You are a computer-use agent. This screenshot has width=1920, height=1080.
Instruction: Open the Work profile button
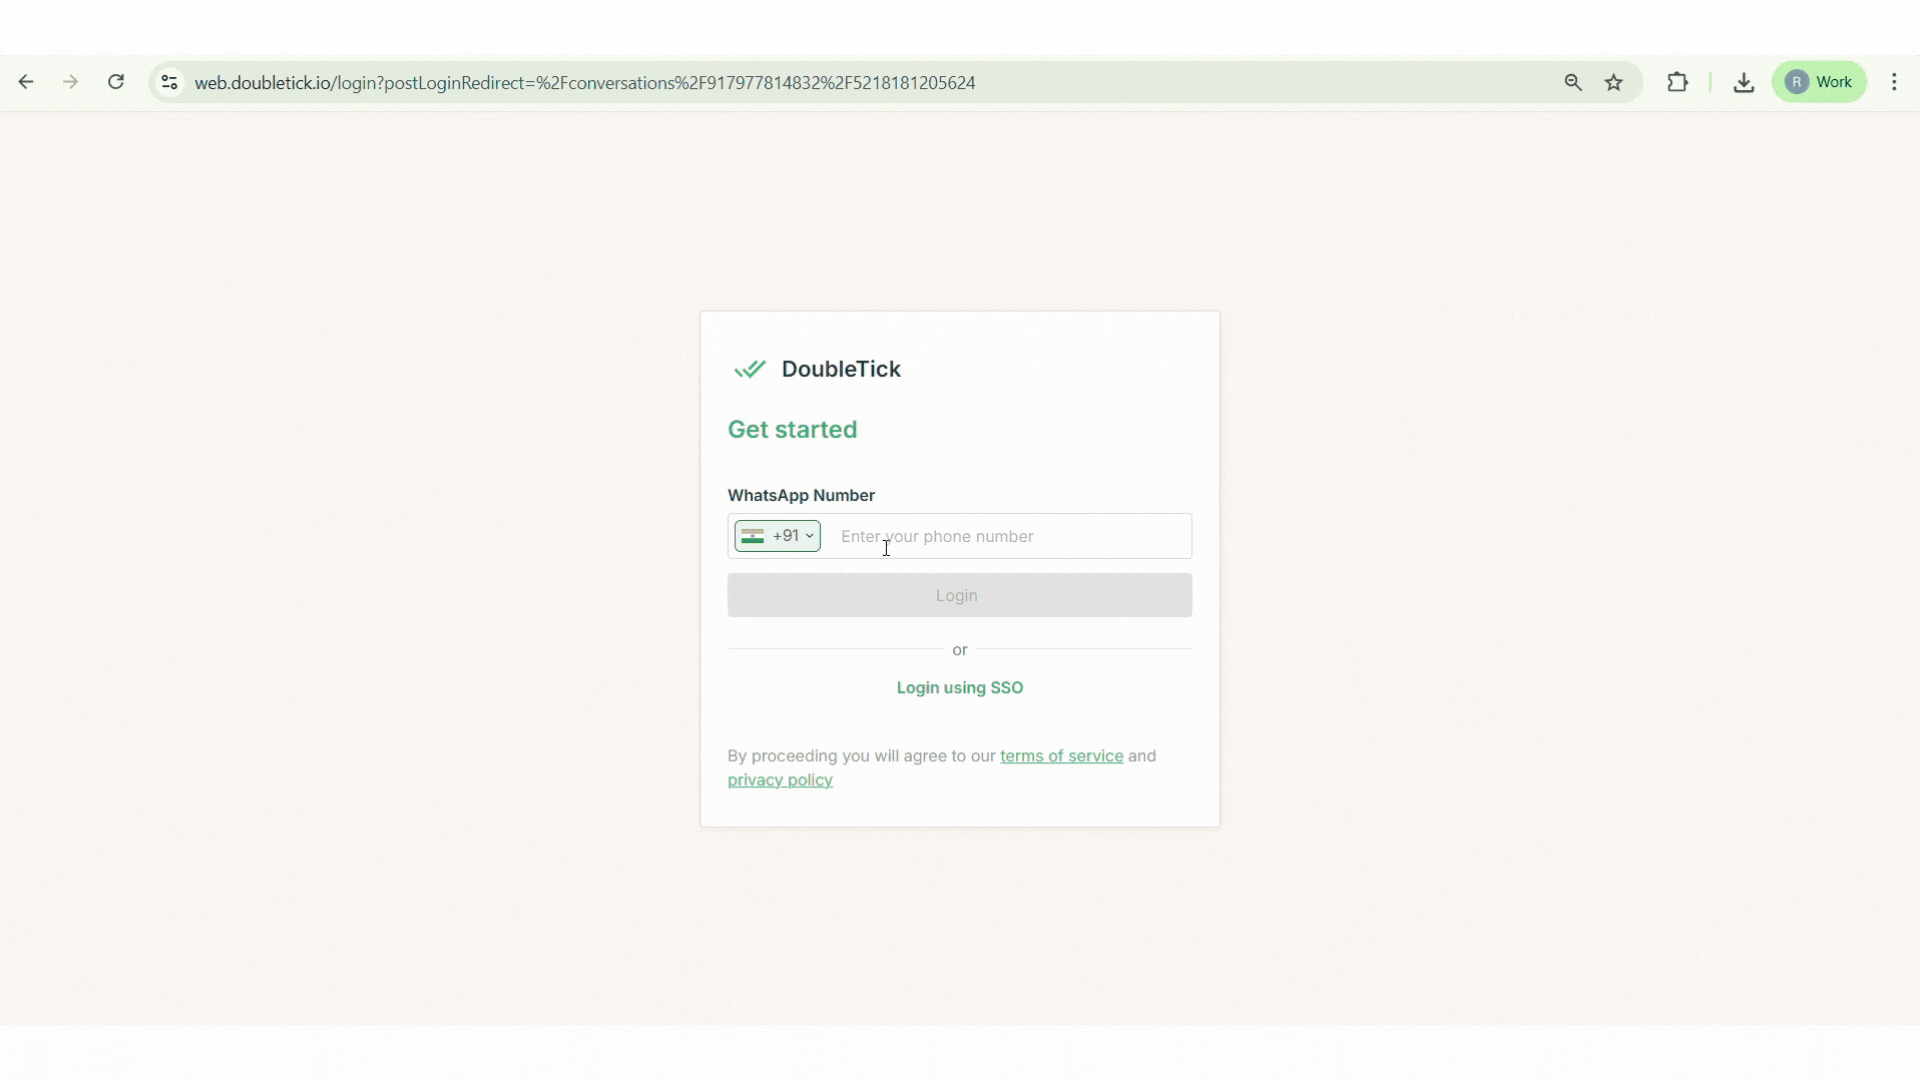[1819, 82]
